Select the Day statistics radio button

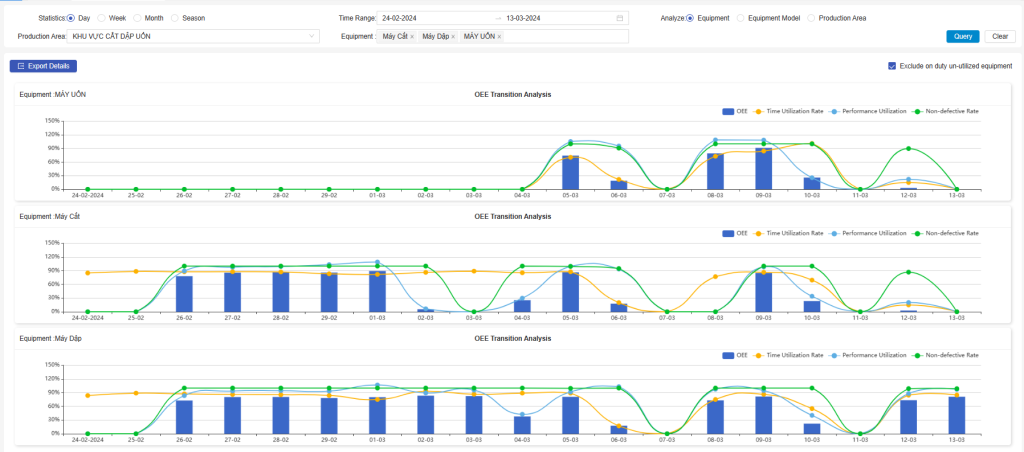[x=71, y=18]
